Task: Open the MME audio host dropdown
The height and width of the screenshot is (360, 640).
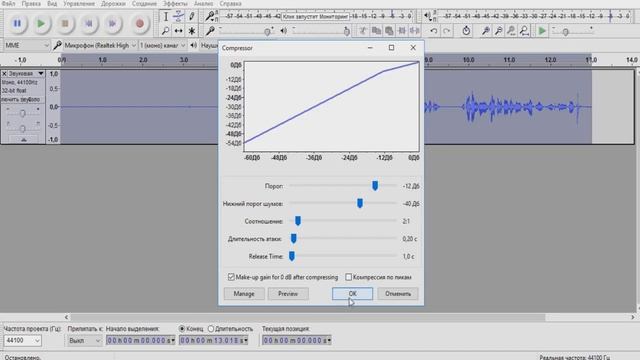Action: coord(27,45)
